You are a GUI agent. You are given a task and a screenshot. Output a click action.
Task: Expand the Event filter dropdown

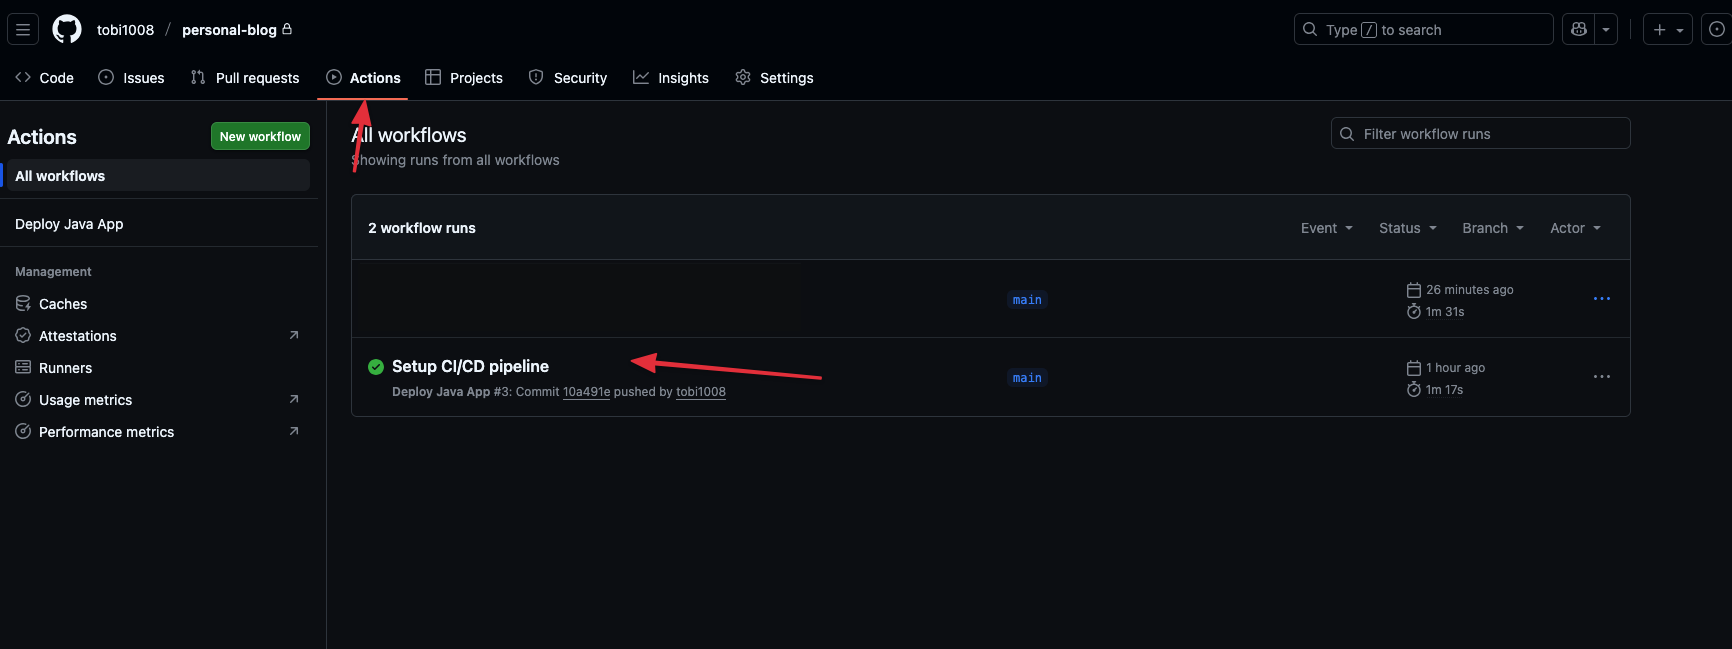coord(1326,228)
